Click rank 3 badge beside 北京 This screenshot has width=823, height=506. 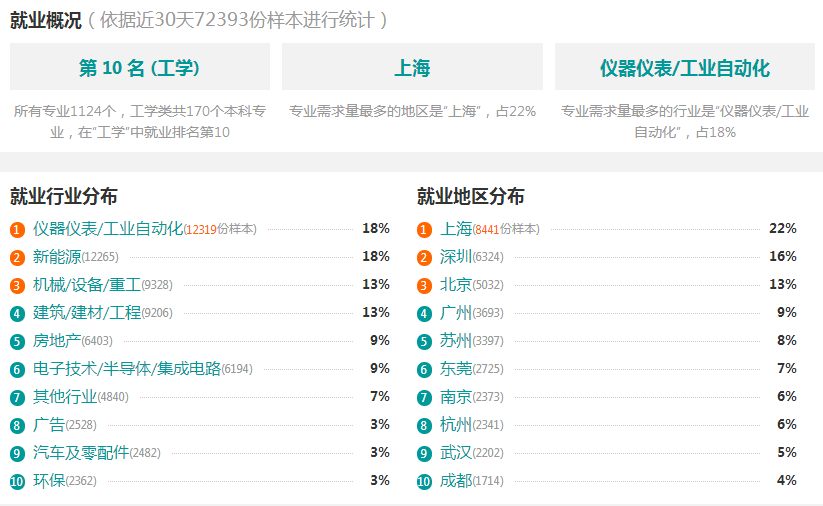pos(424,286)
